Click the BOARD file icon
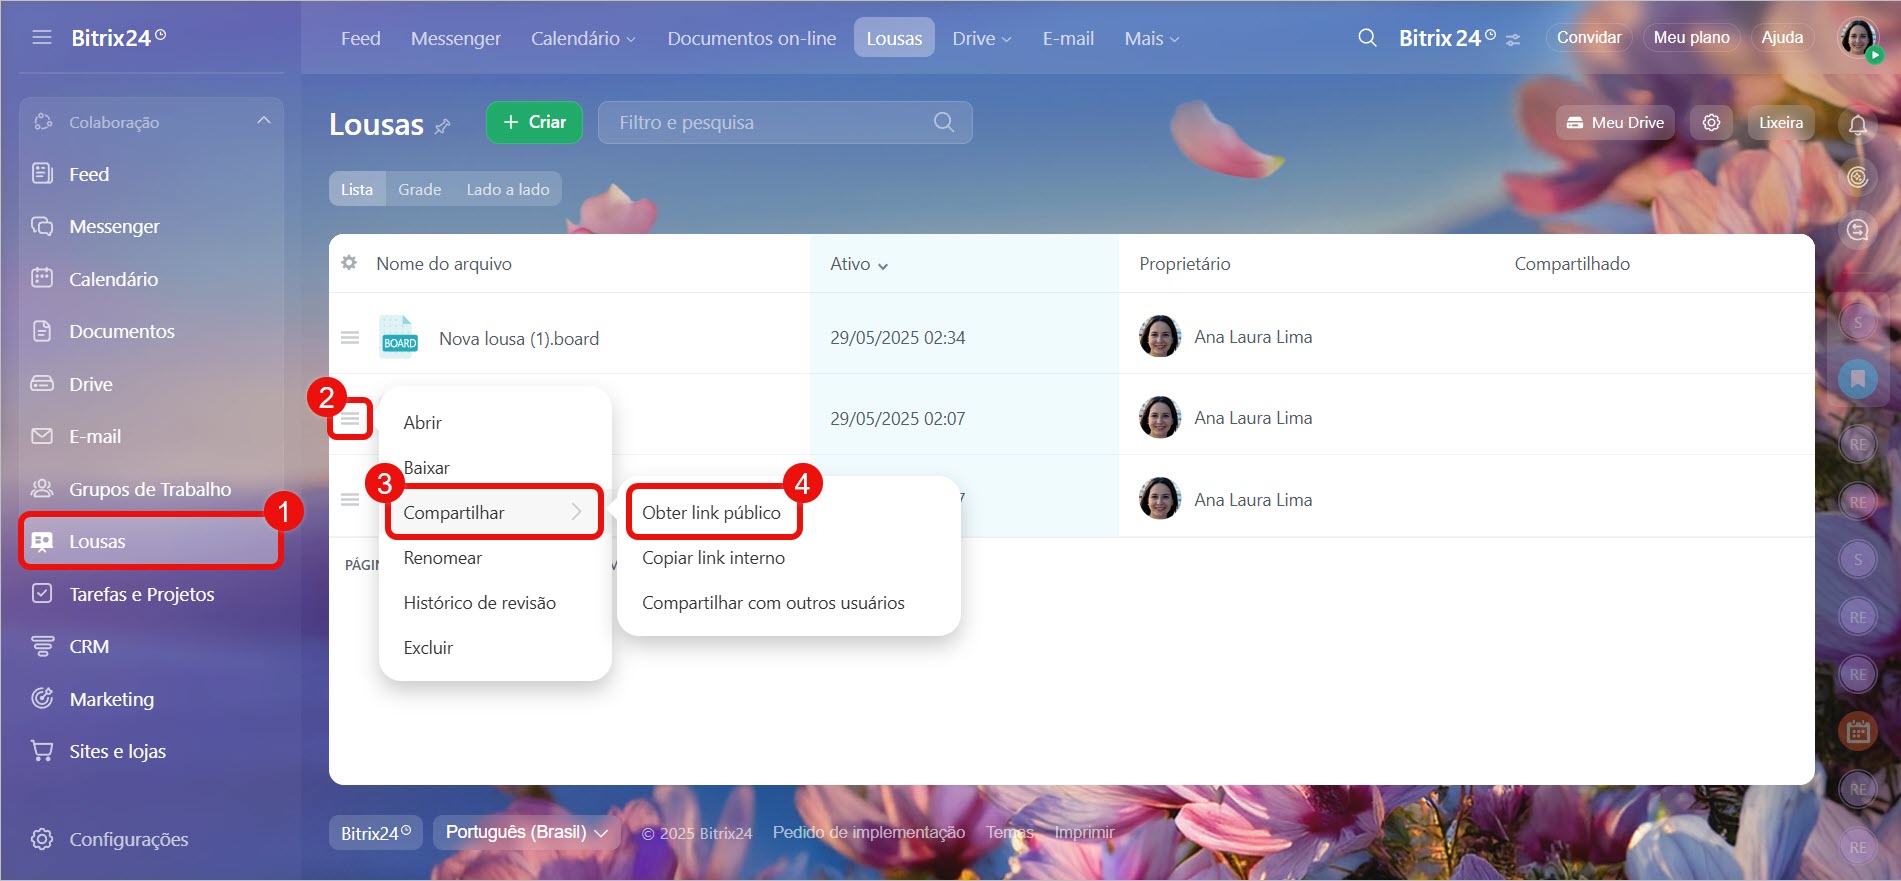1901x881 pixels. click(398, 337)
